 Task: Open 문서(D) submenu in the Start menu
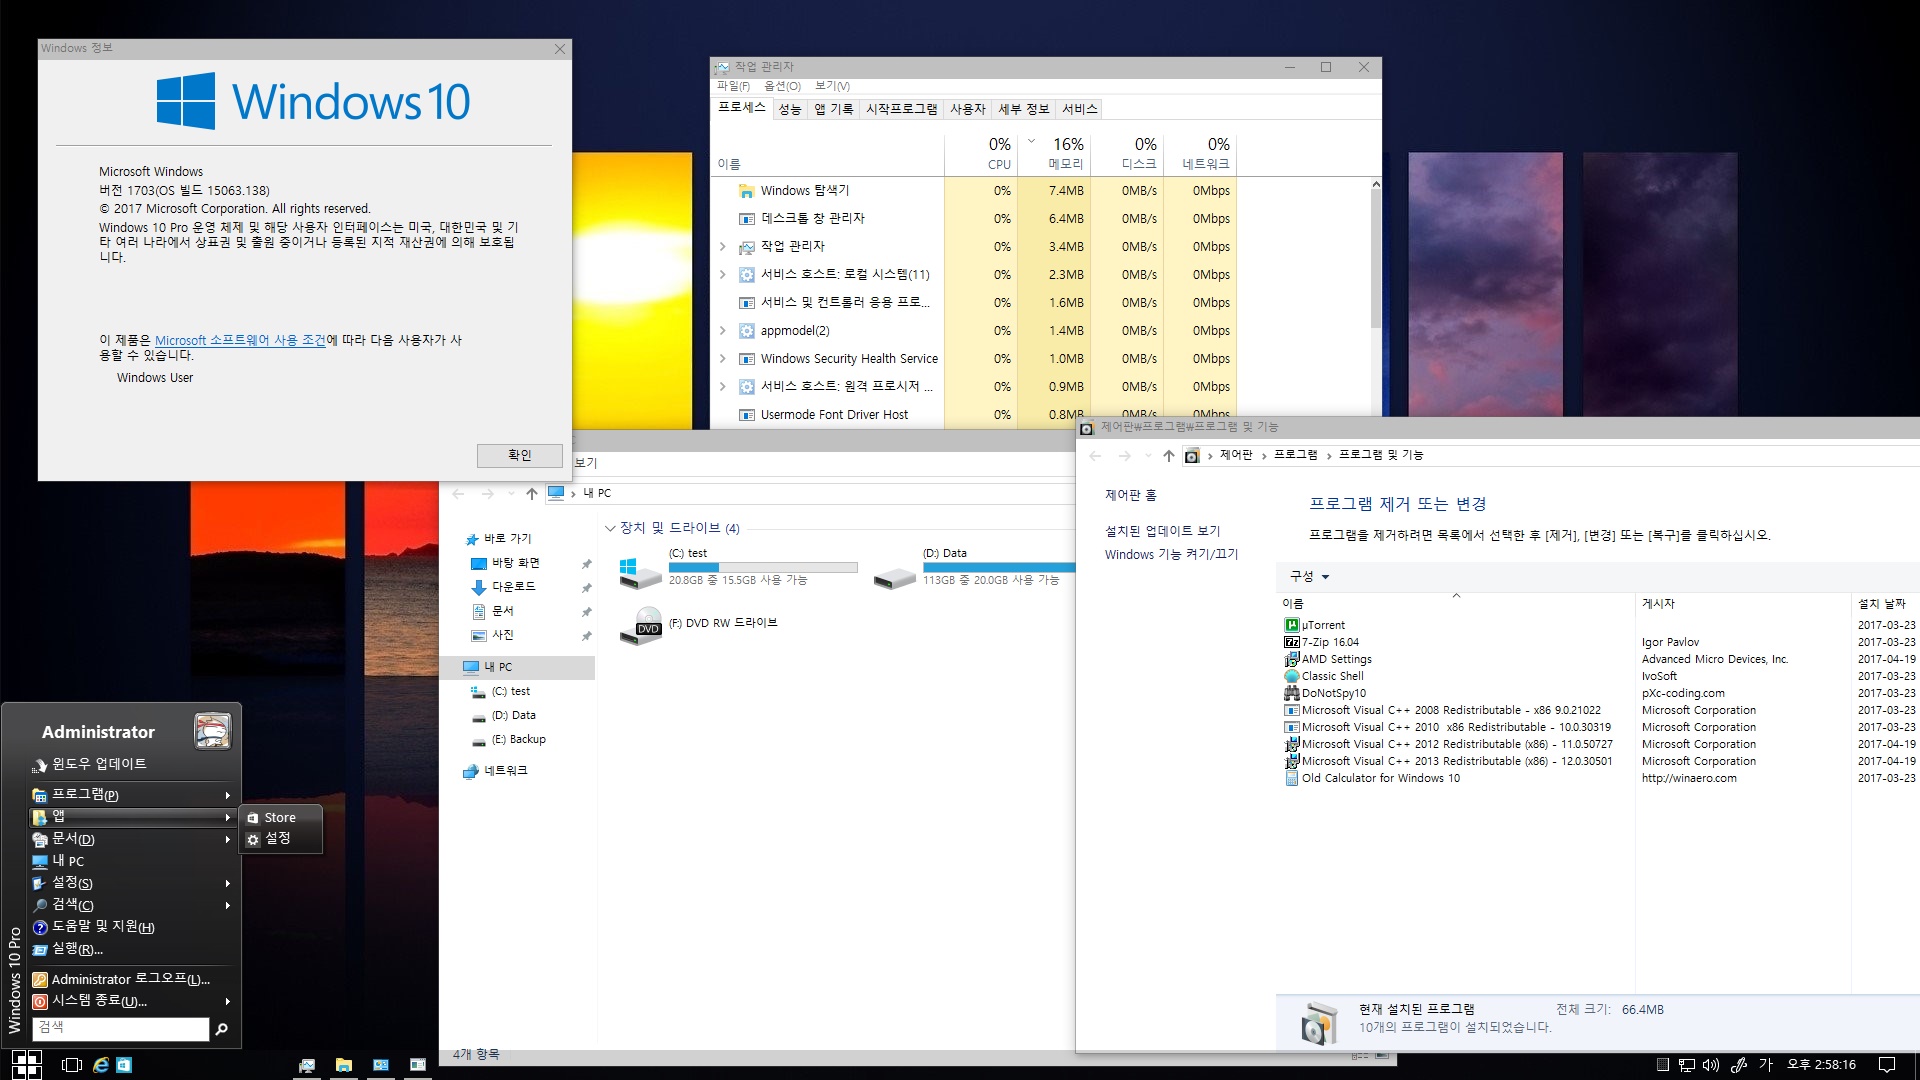point(130,839)
